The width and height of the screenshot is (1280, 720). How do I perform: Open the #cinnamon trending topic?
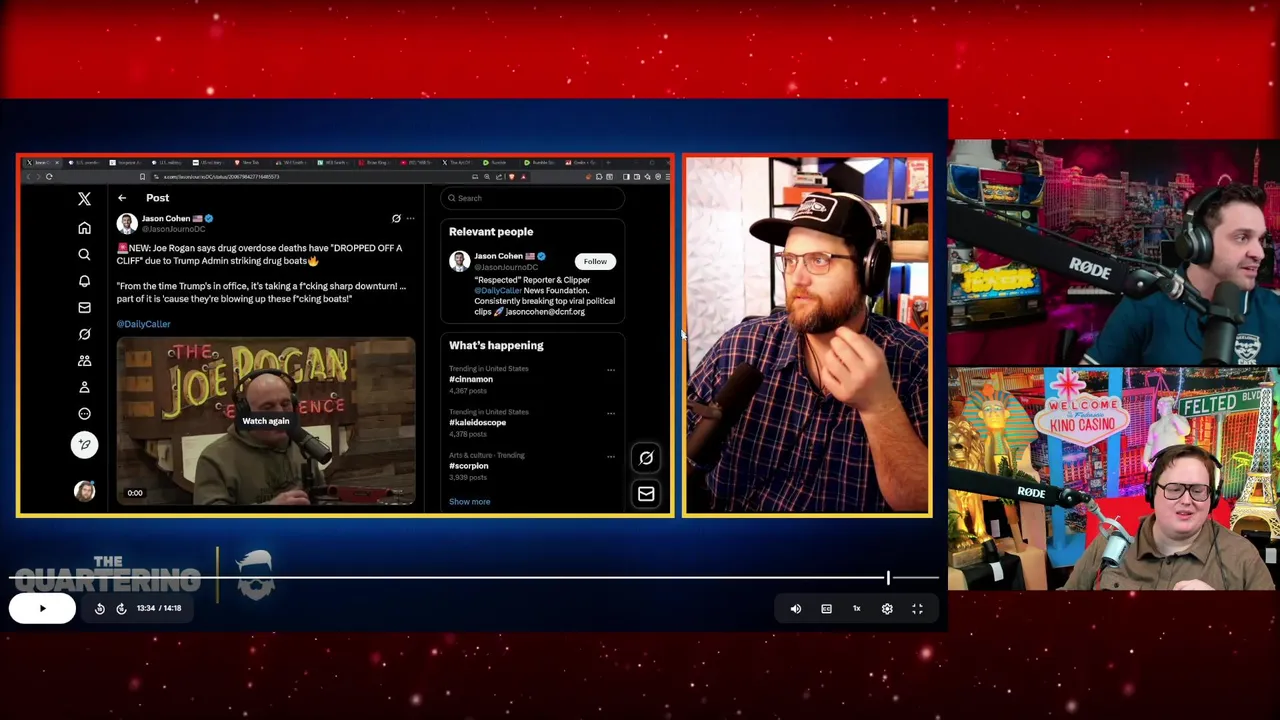coord(471,379)
